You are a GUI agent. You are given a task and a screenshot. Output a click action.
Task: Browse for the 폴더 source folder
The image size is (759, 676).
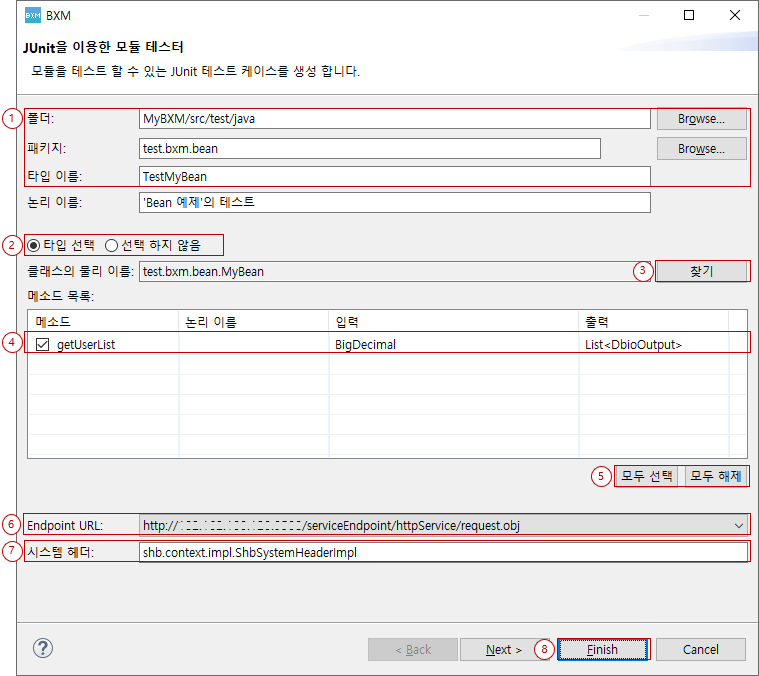(x=701, y=119)
